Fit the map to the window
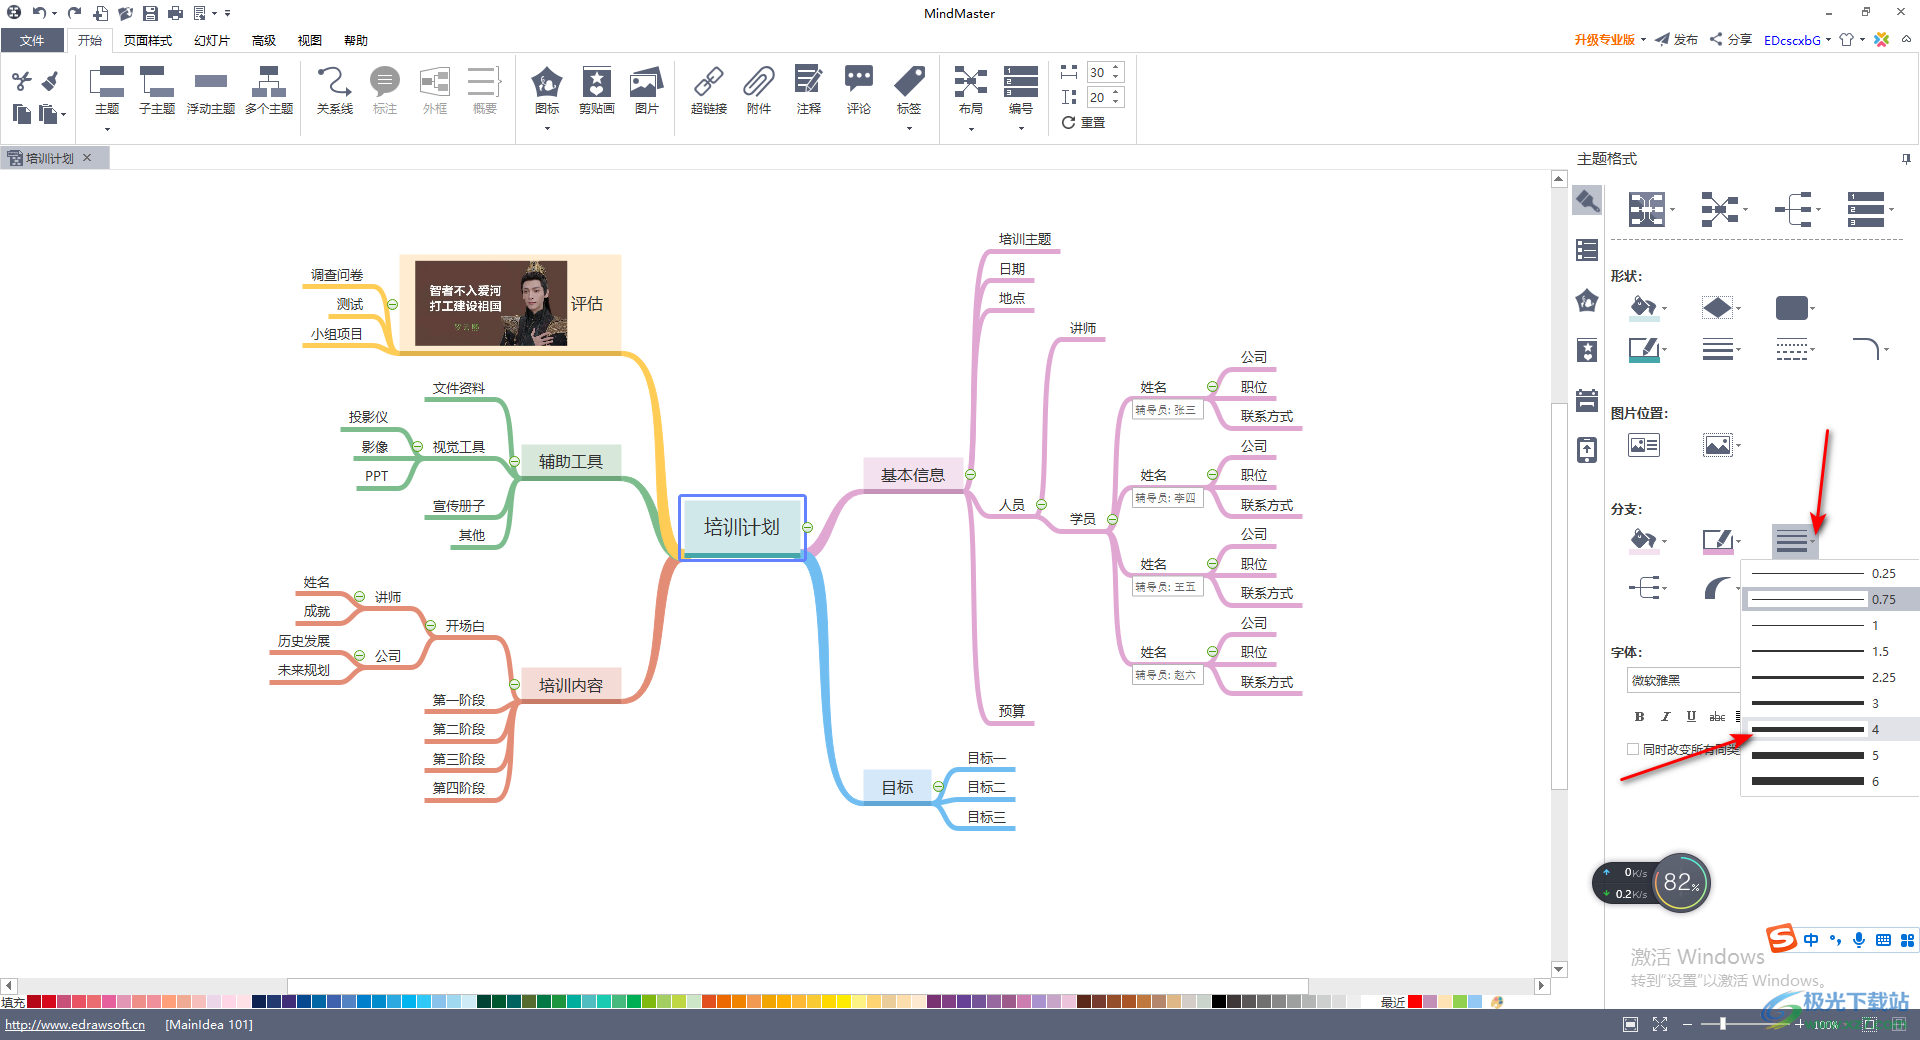Screen dimensions: 1920x1040 tap(1660, 1024)
